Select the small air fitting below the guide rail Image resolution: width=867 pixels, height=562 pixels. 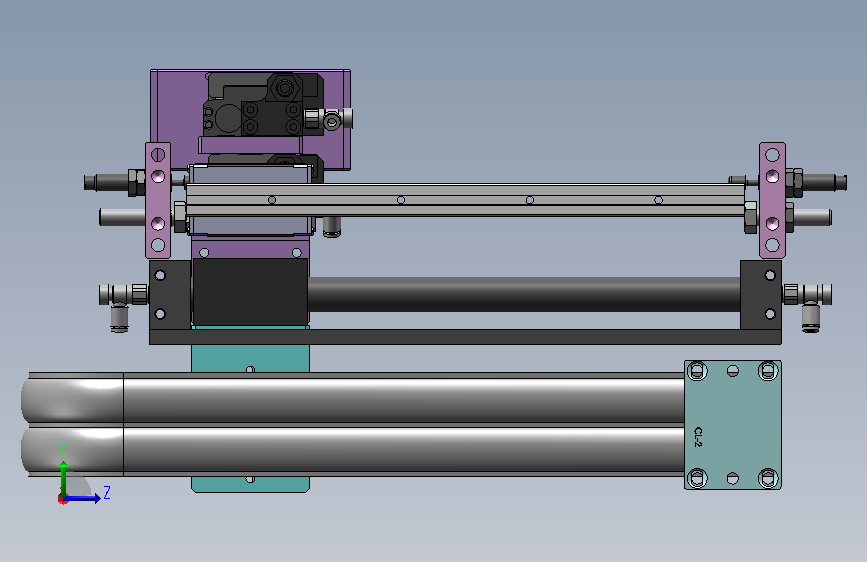331,227
